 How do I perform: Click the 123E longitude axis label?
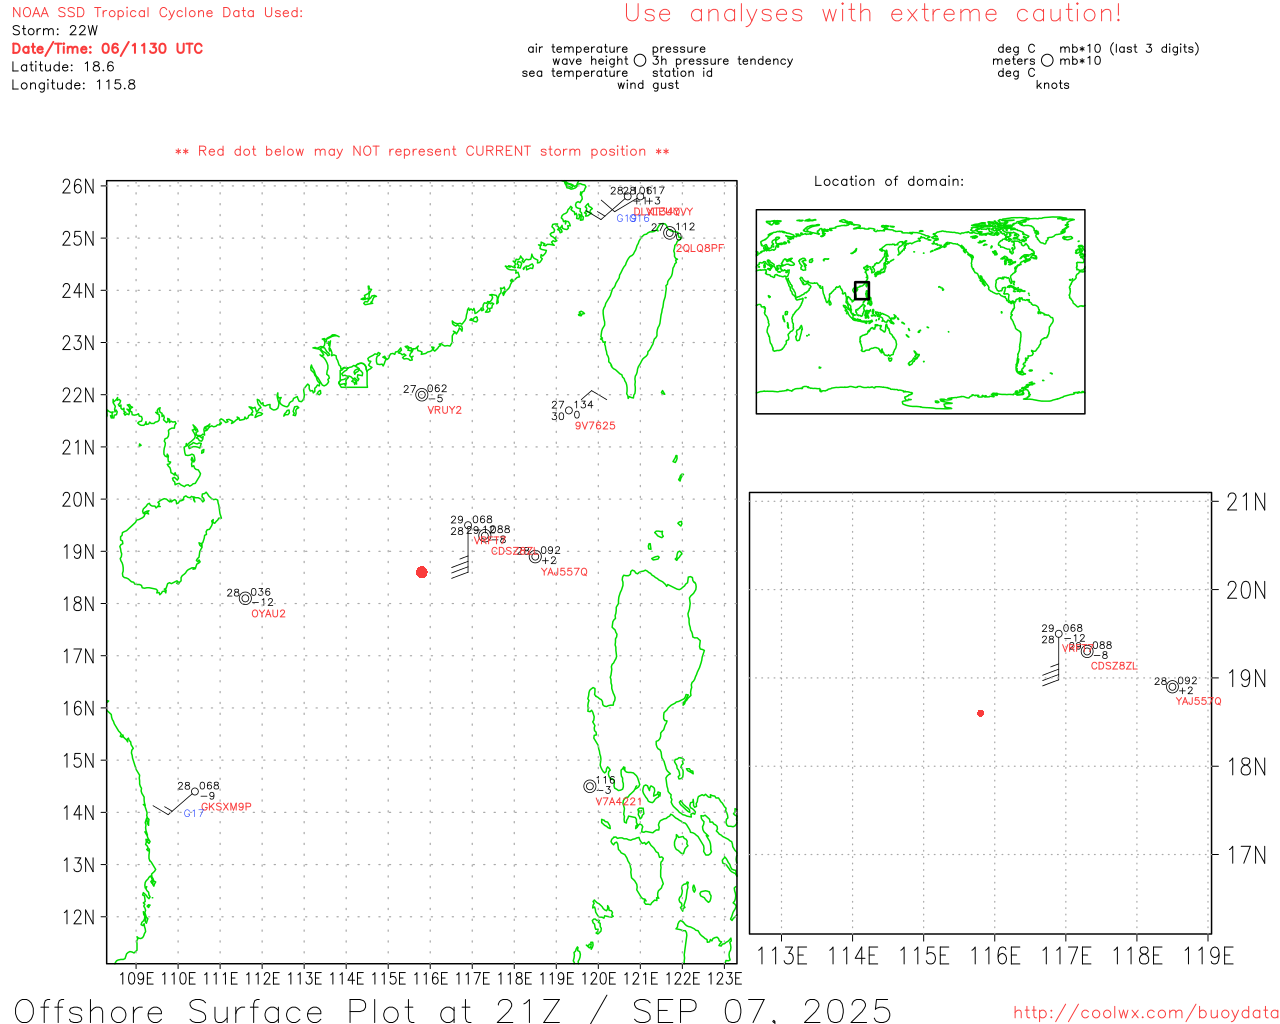click(x=724, y=978)
